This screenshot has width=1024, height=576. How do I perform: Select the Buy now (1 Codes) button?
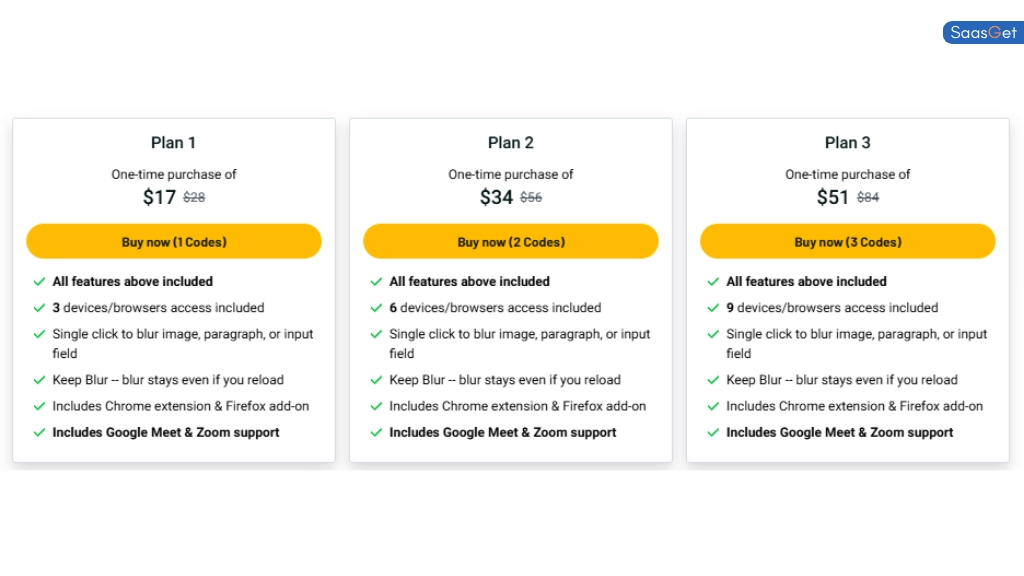173,241
